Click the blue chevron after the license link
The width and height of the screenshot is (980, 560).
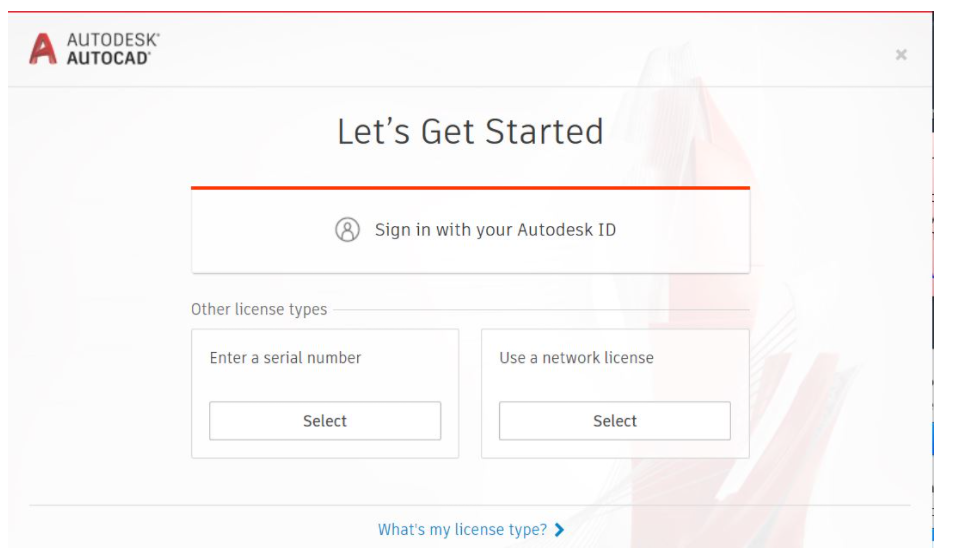pyautogui.click(x=559, y=530)
